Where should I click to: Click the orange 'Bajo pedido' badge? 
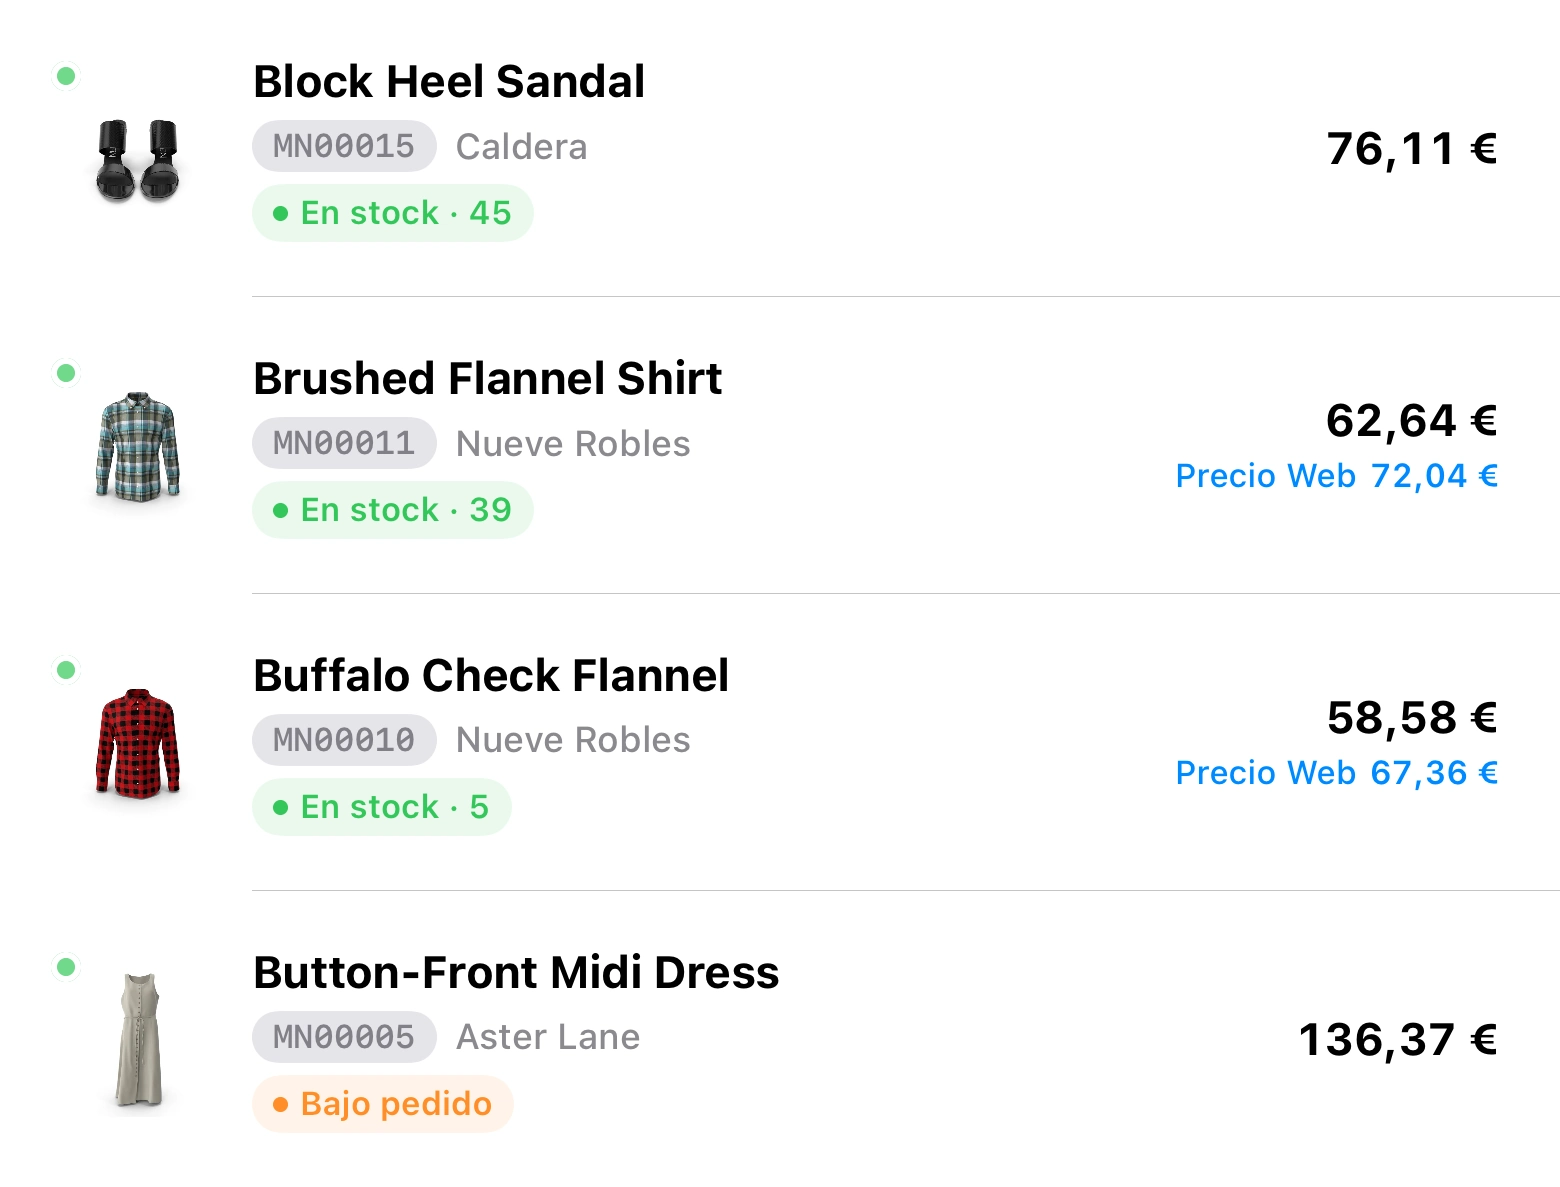(x=382, y=1104)
